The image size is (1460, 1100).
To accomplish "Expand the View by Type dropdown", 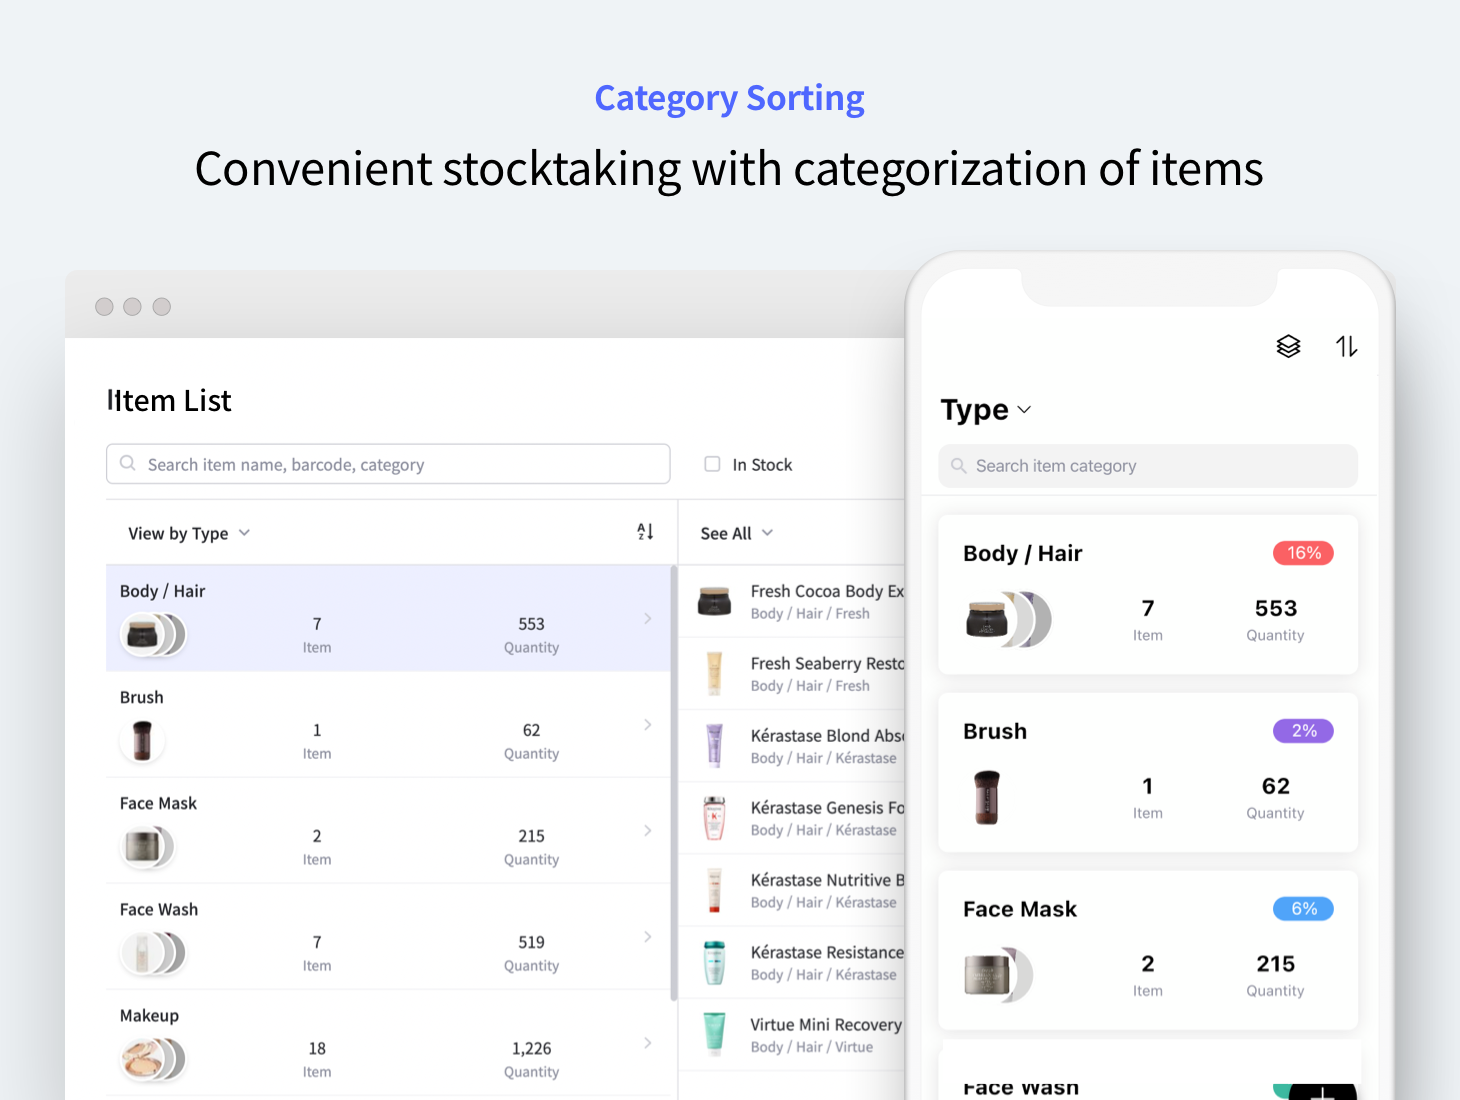I will (x=188, y=532).
